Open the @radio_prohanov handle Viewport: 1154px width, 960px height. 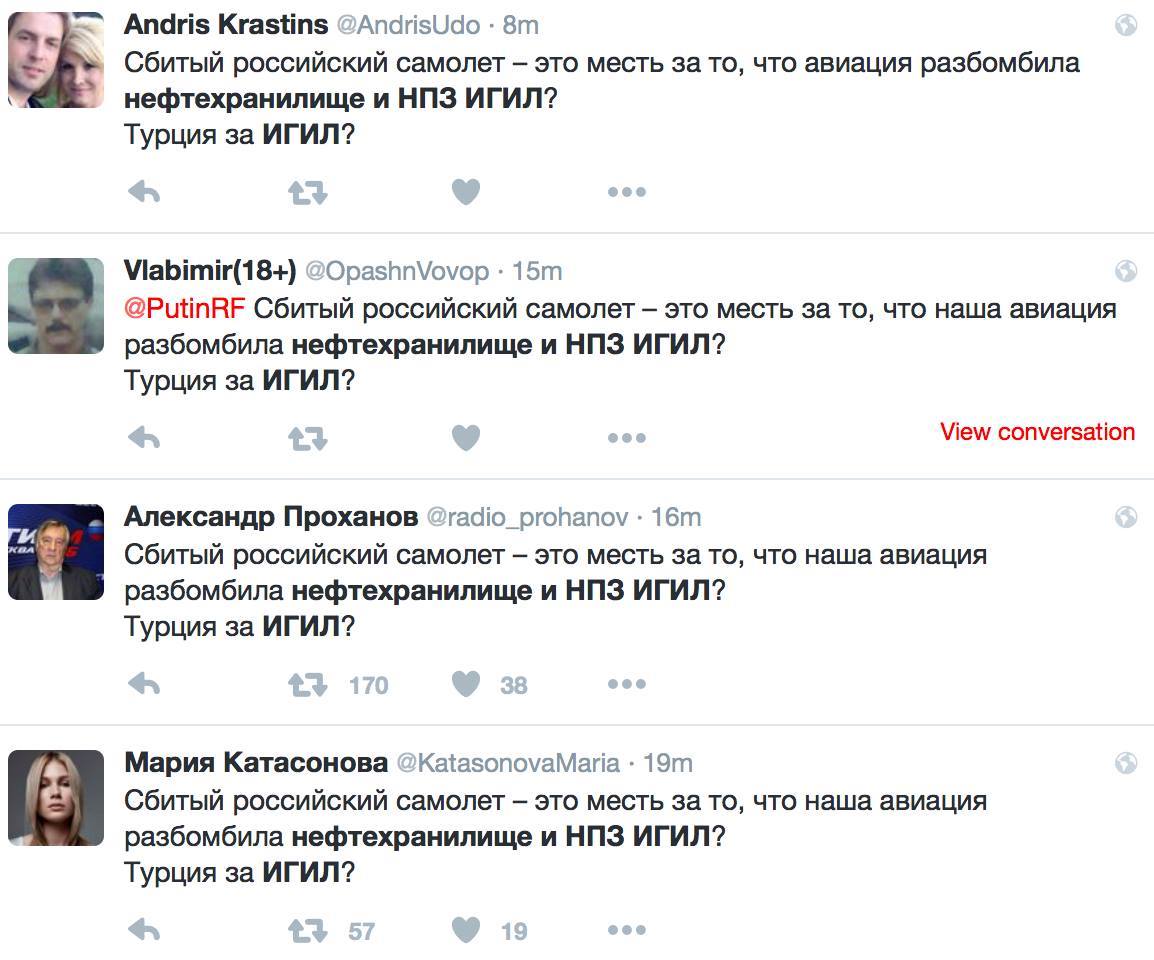(x=527, y=517)
